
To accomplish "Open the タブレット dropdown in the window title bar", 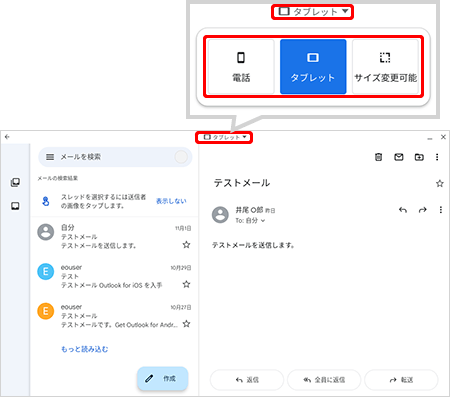I will coord(224,137).
